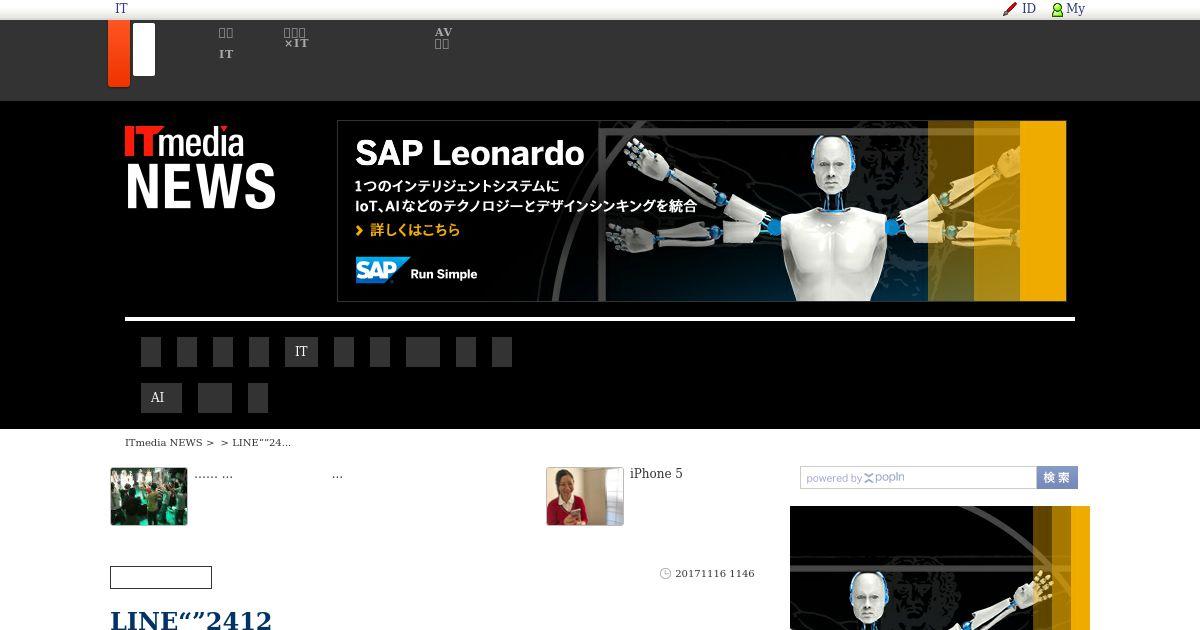The height and width of the screenshot is (630, 1200).
Task: Open the SAP Leonardo banner advertisement
Action: point(702,211)
